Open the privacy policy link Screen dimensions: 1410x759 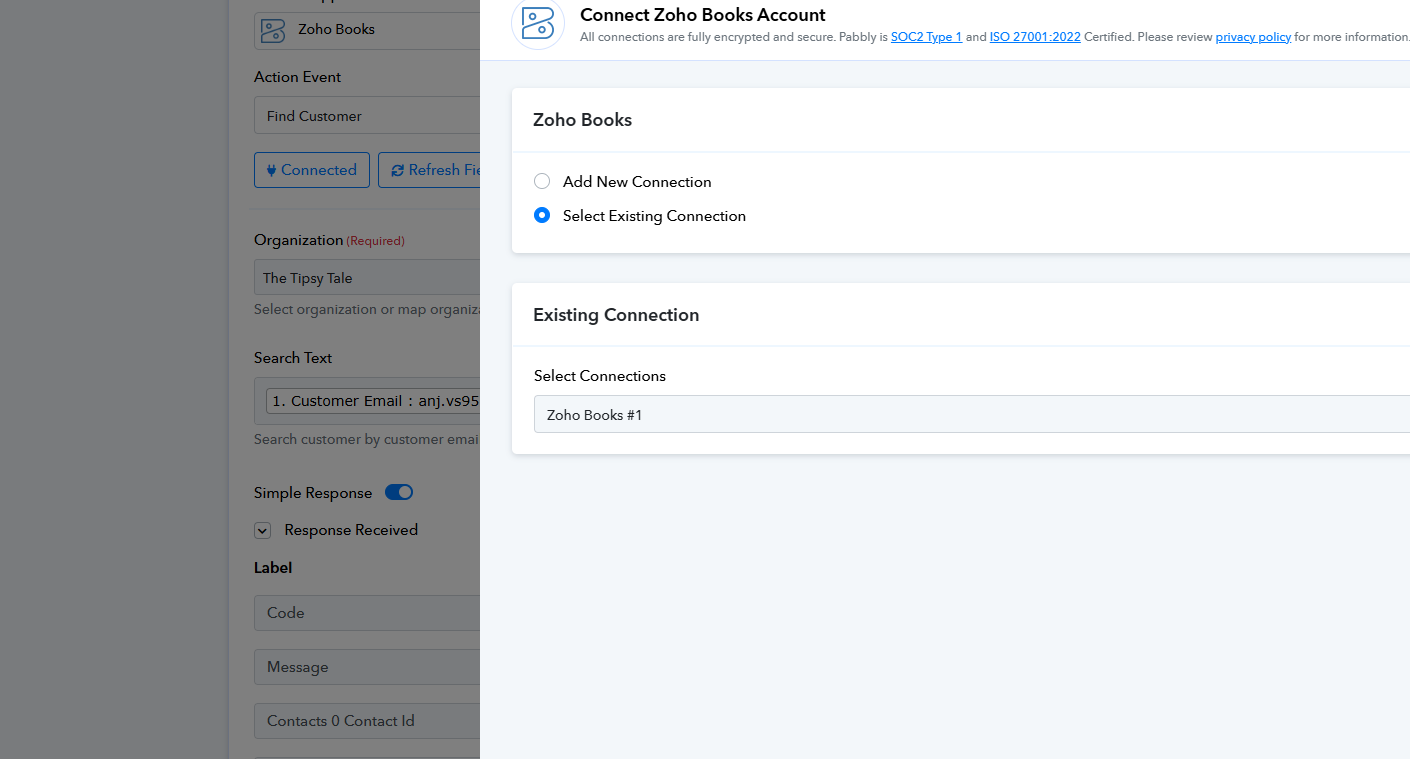click(x=1253, y=37)
